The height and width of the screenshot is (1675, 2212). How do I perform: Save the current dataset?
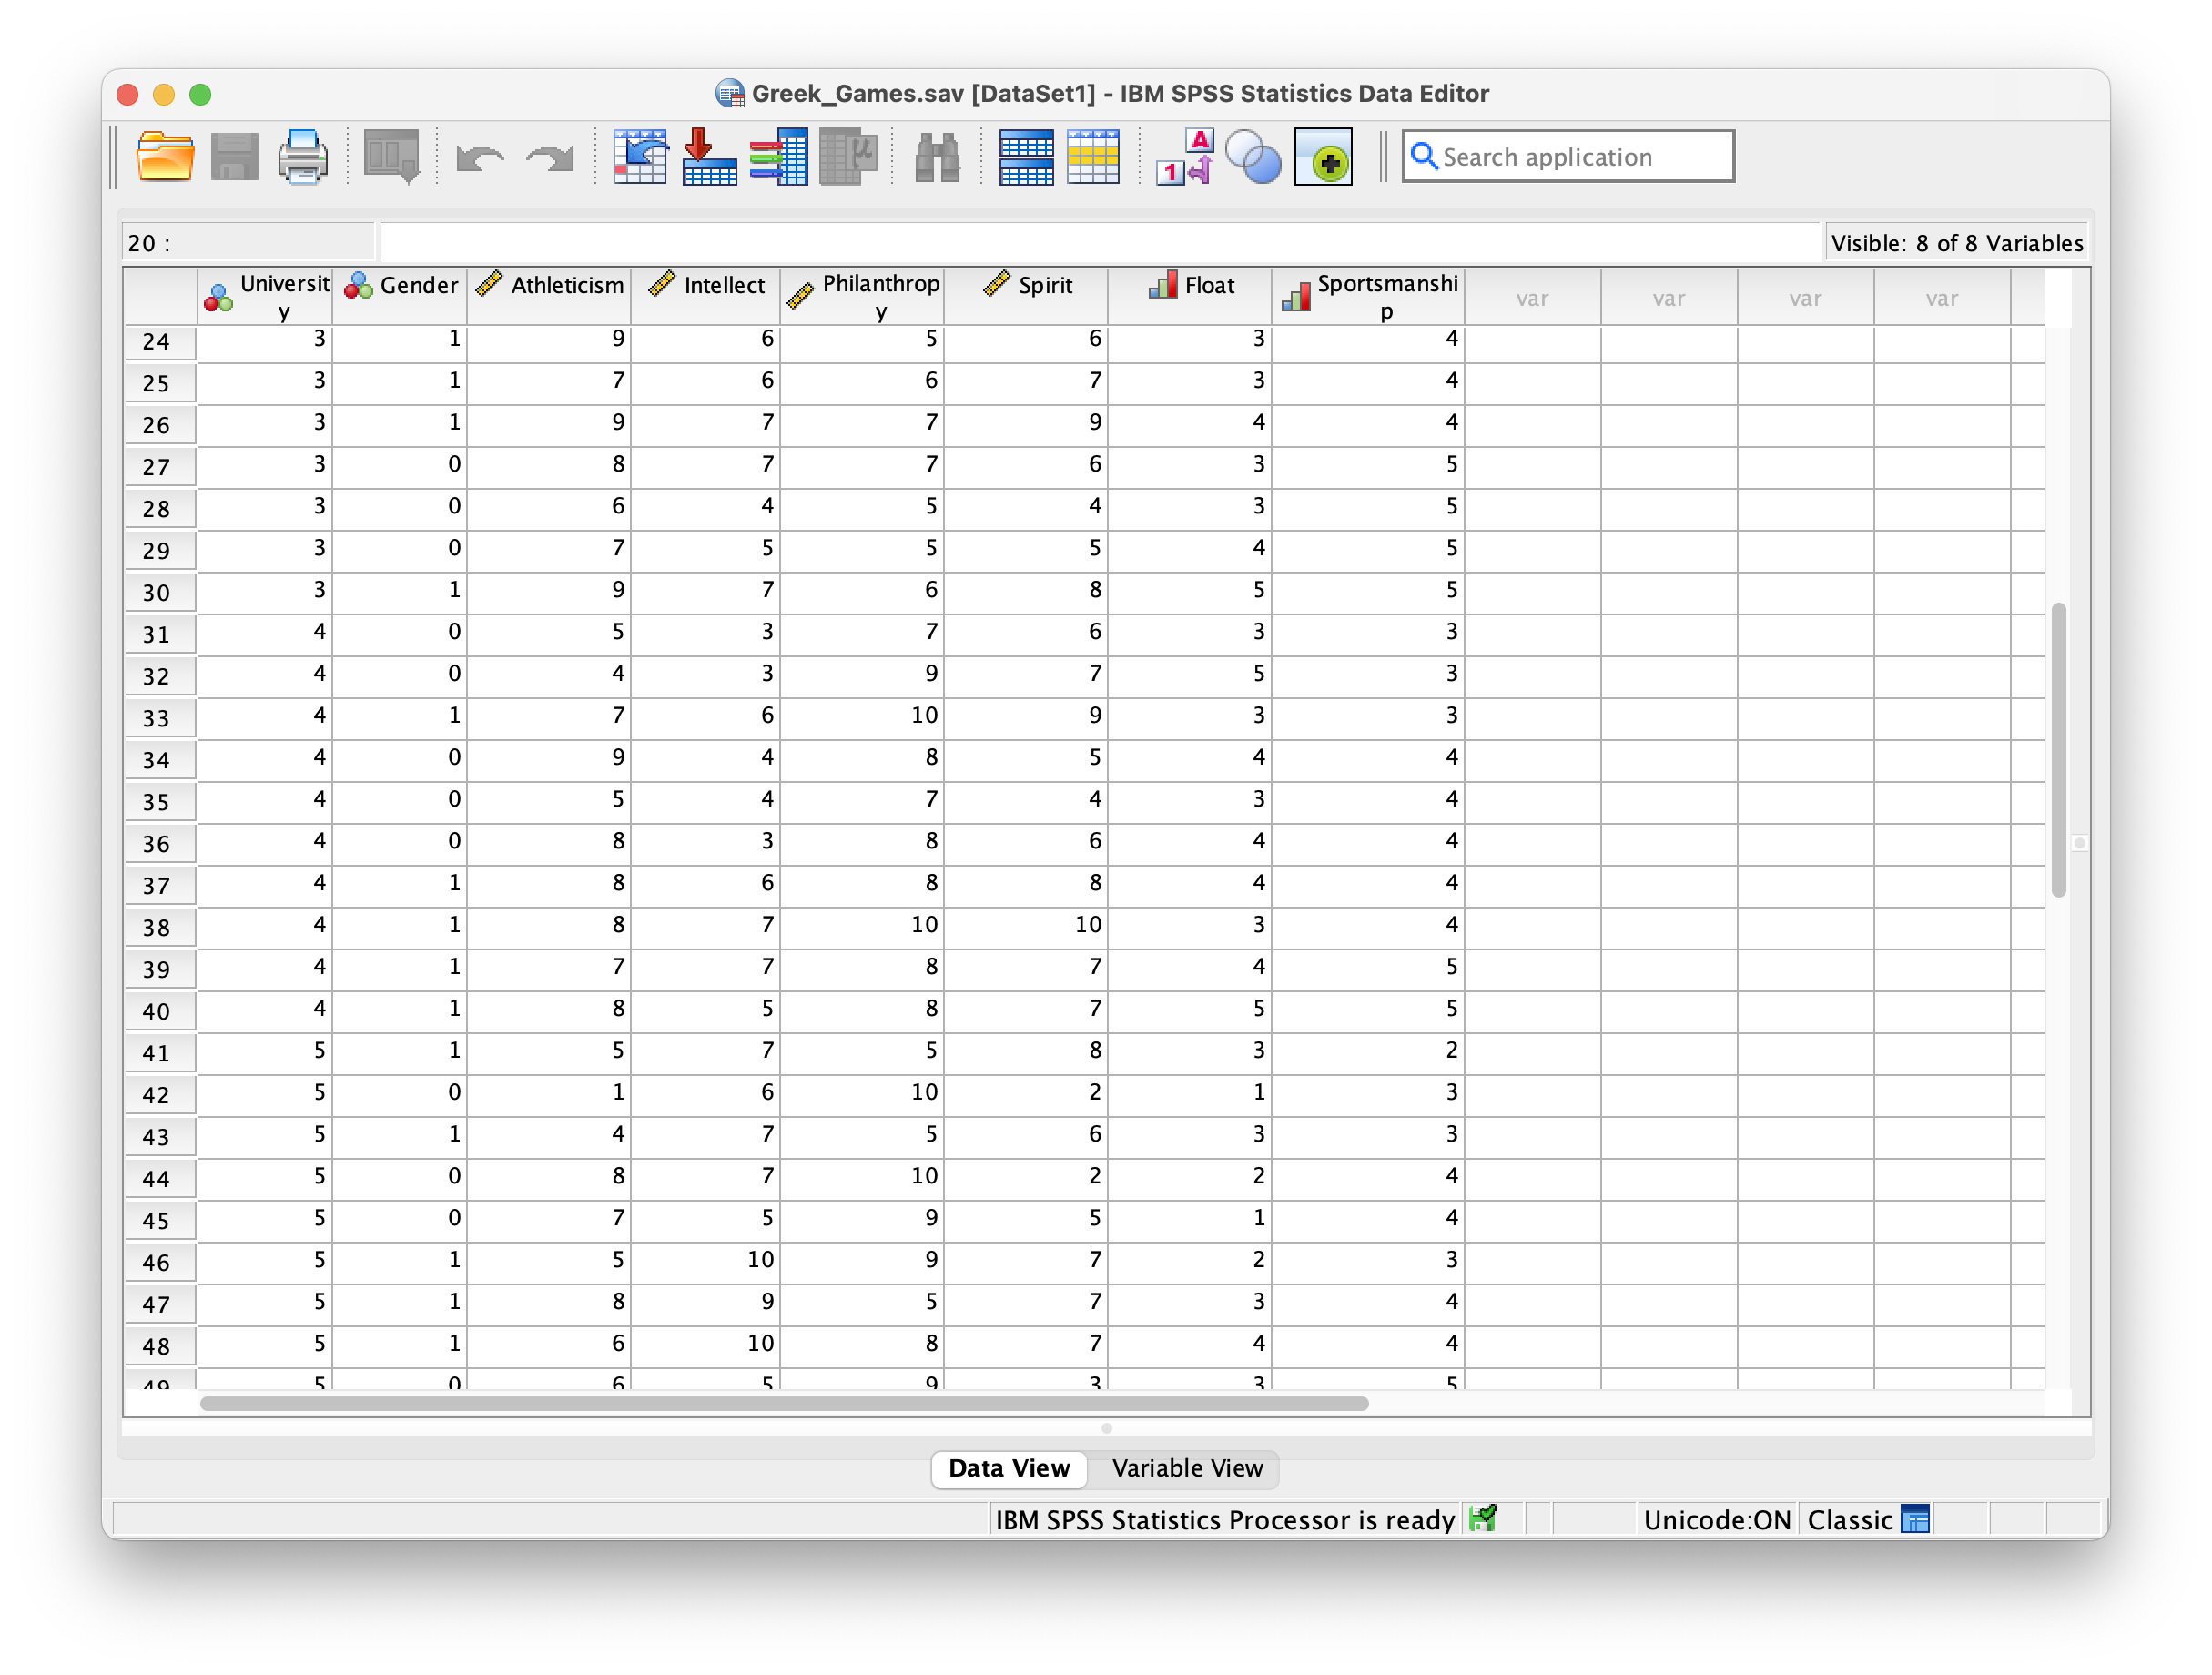click(234, 156)
